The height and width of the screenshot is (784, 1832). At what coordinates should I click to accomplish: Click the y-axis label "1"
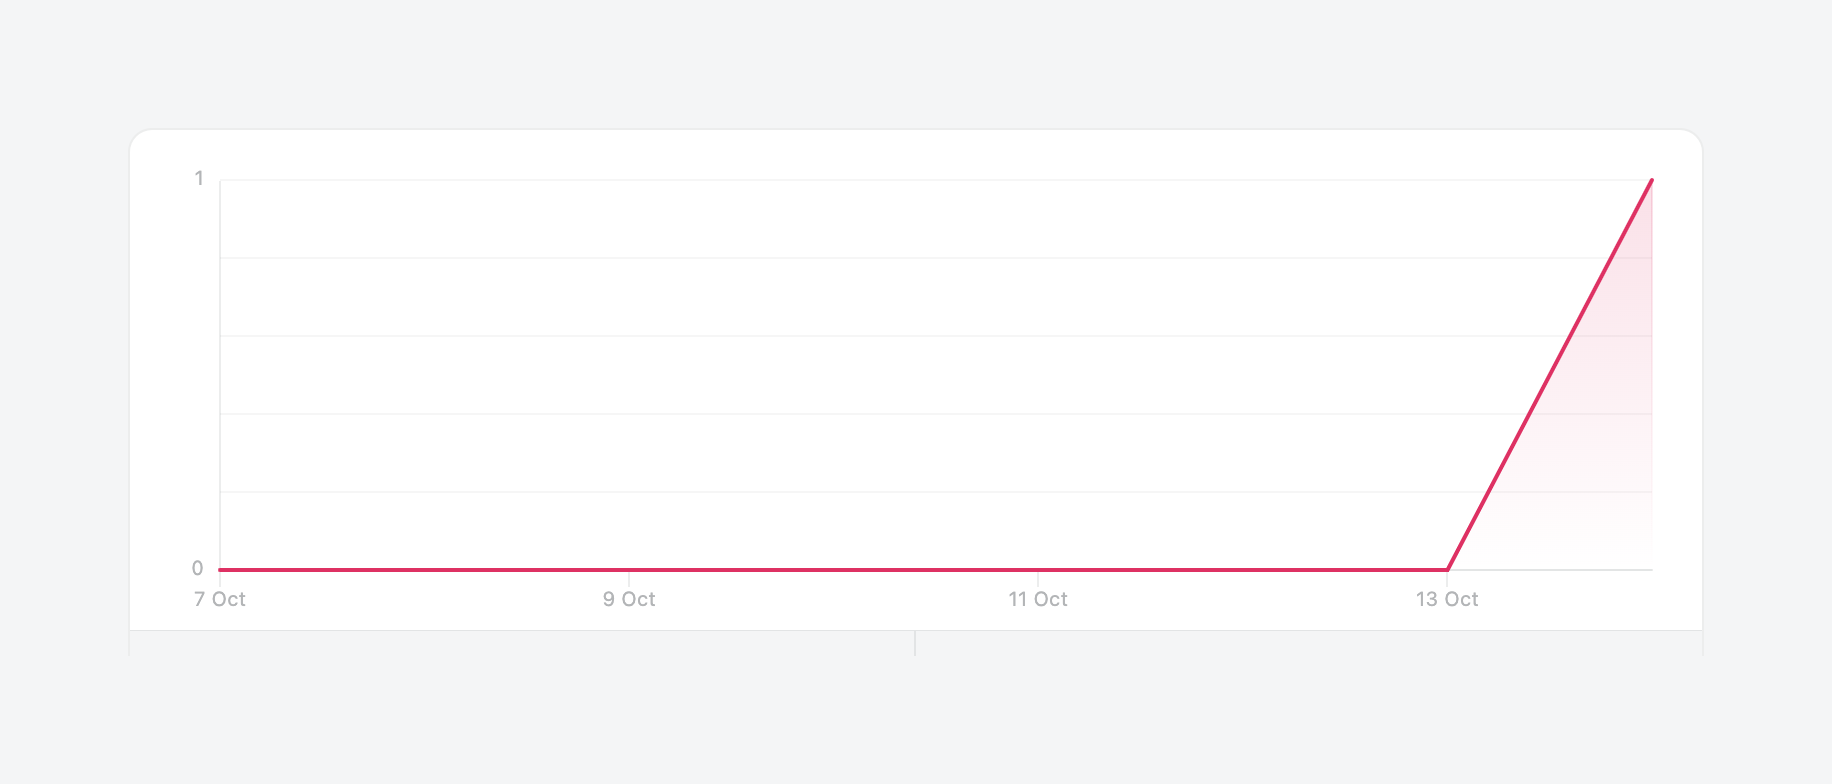click(x=199, y=179)
